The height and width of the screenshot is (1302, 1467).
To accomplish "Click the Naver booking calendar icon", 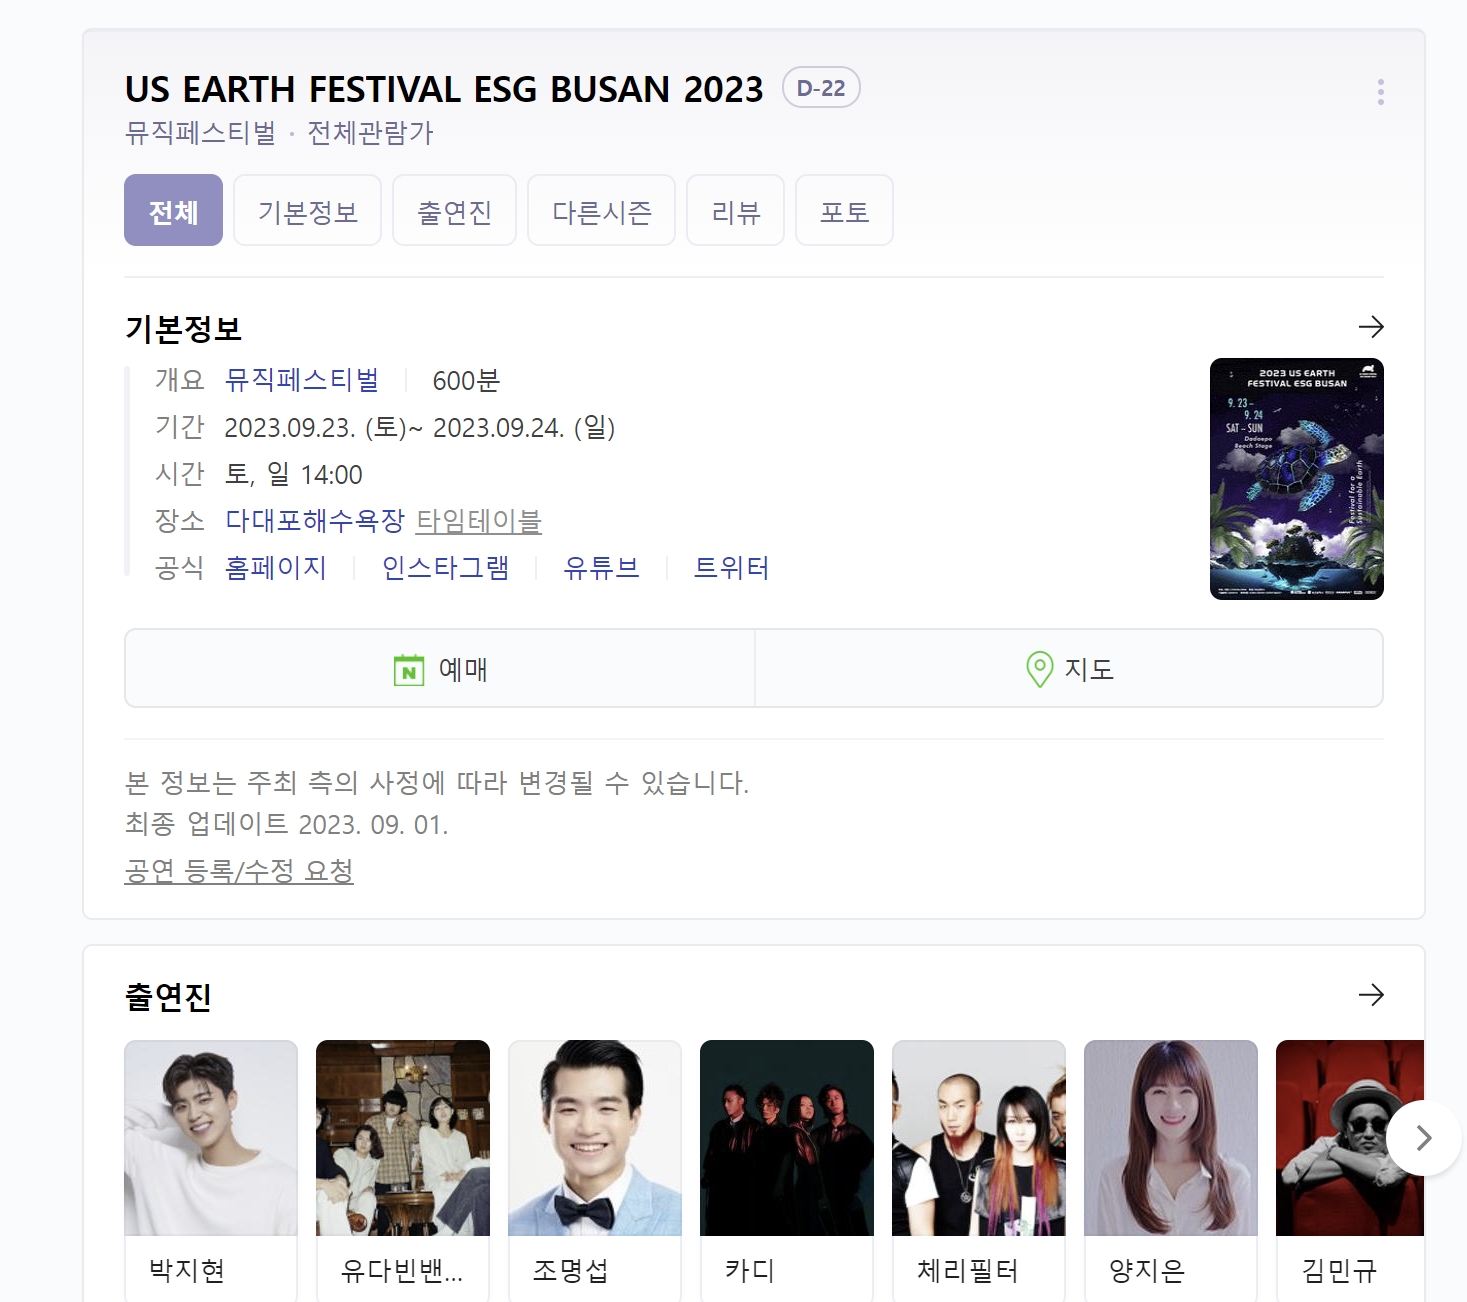I will pyautogui.click(x=409, y=669).
